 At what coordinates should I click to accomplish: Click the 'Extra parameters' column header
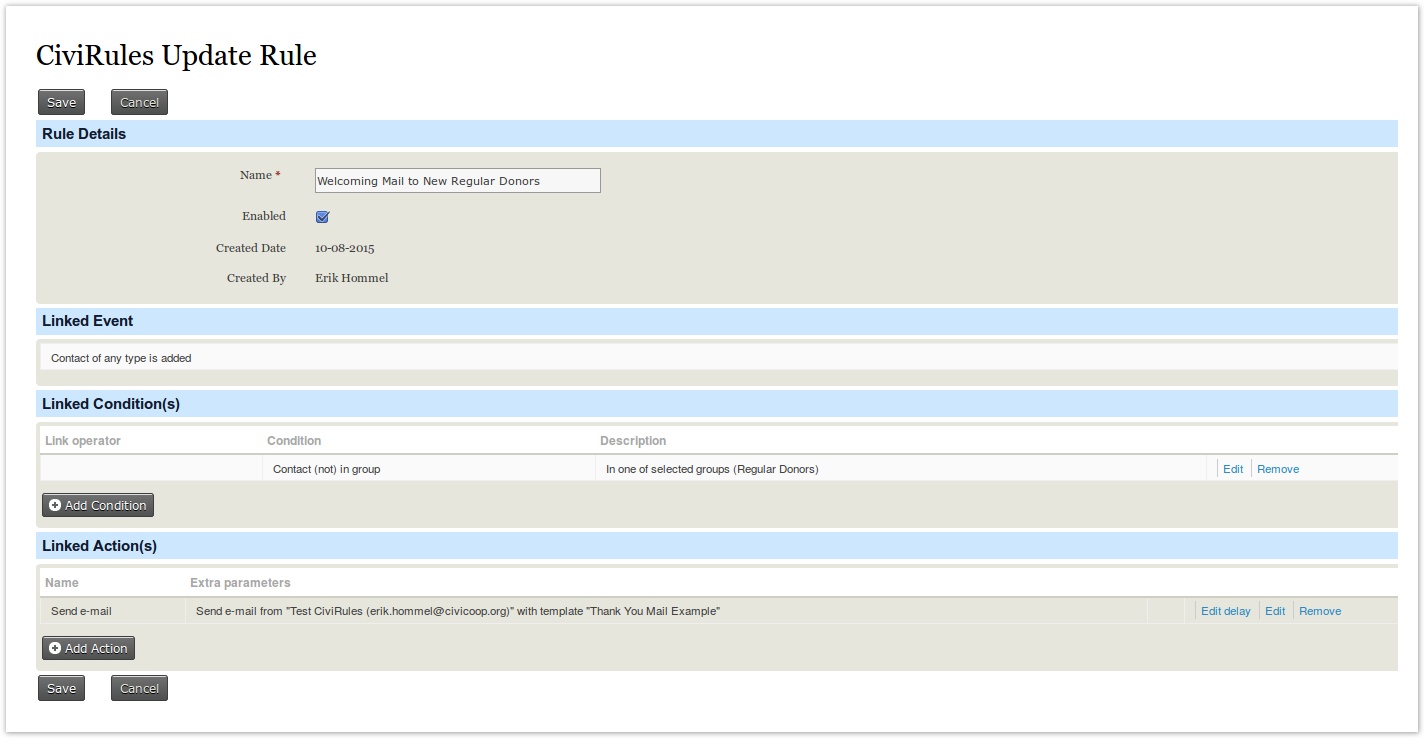click(240, 583)
